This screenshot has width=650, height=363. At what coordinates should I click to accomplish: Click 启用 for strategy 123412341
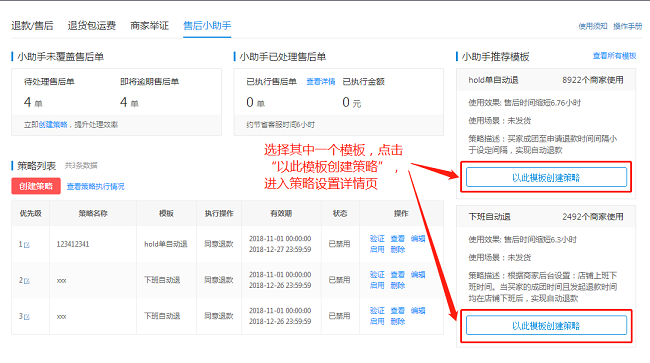pos(377,249)
